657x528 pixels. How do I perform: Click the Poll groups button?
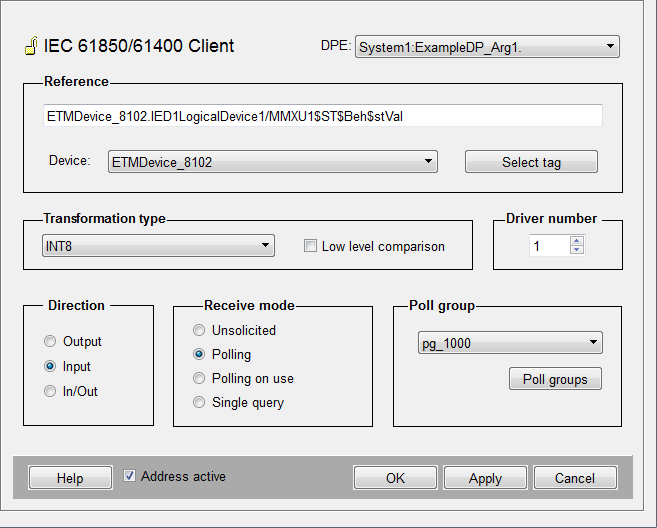point(555,380)
